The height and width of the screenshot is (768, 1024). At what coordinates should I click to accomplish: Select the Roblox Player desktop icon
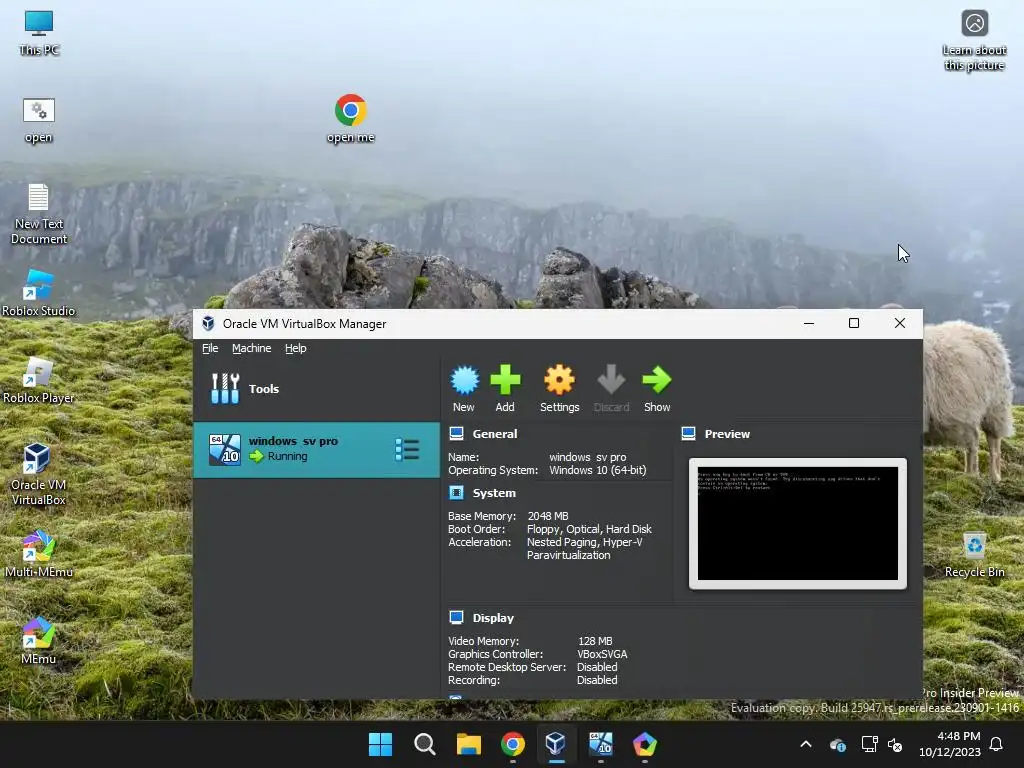[39, 381]
